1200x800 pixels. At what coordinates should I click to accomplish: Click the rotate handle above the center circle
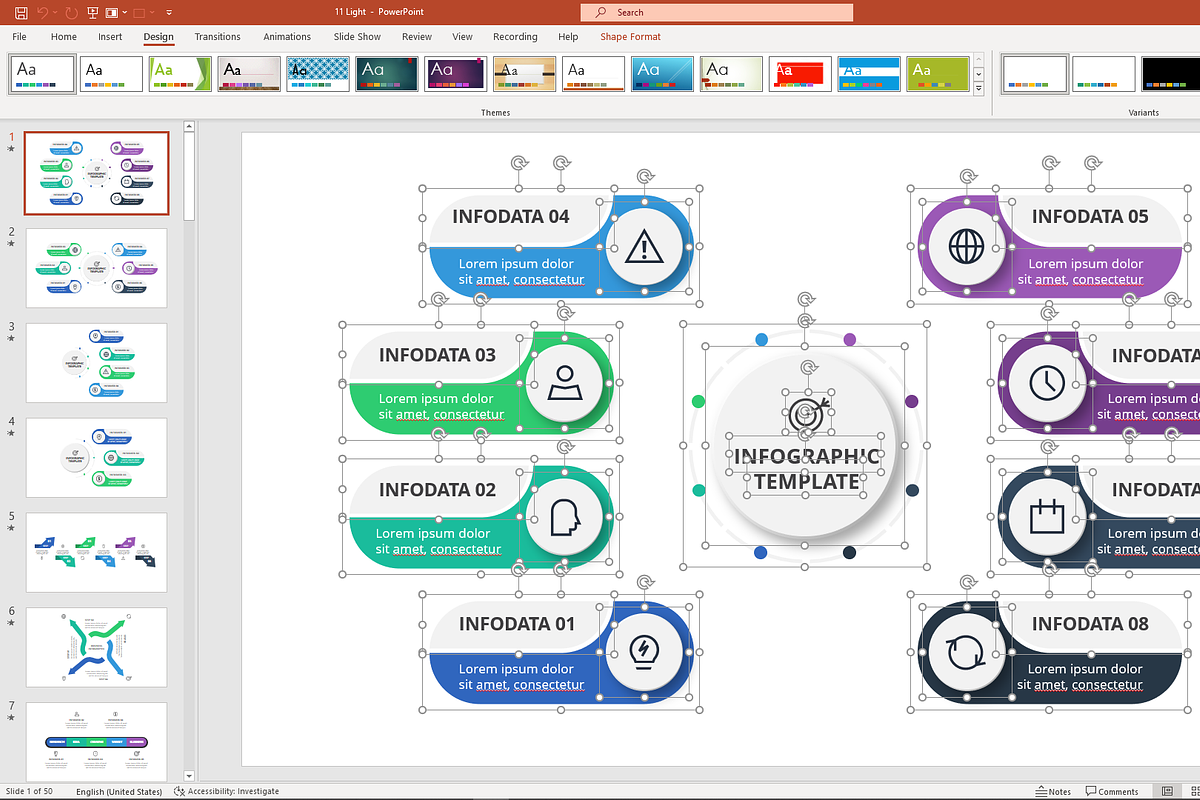click(806, 300)
